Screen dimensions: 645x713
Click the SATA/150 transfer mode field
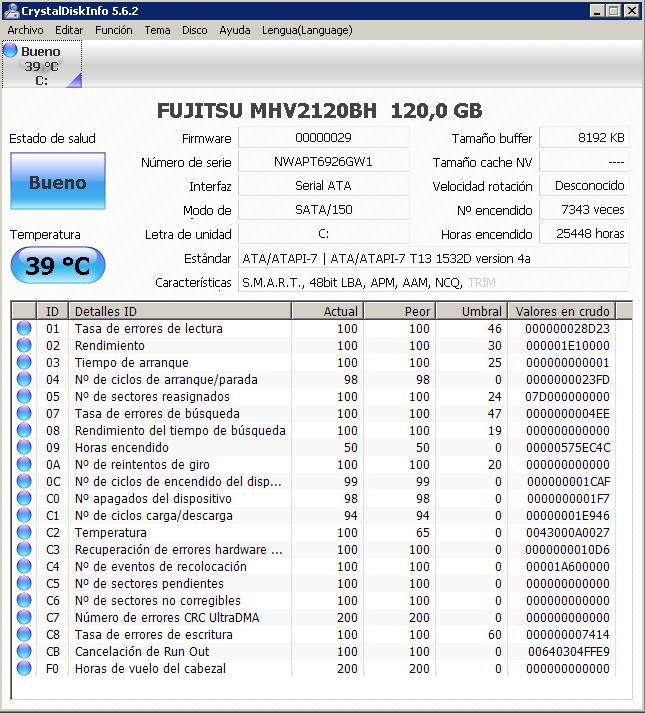pos(323,210)
